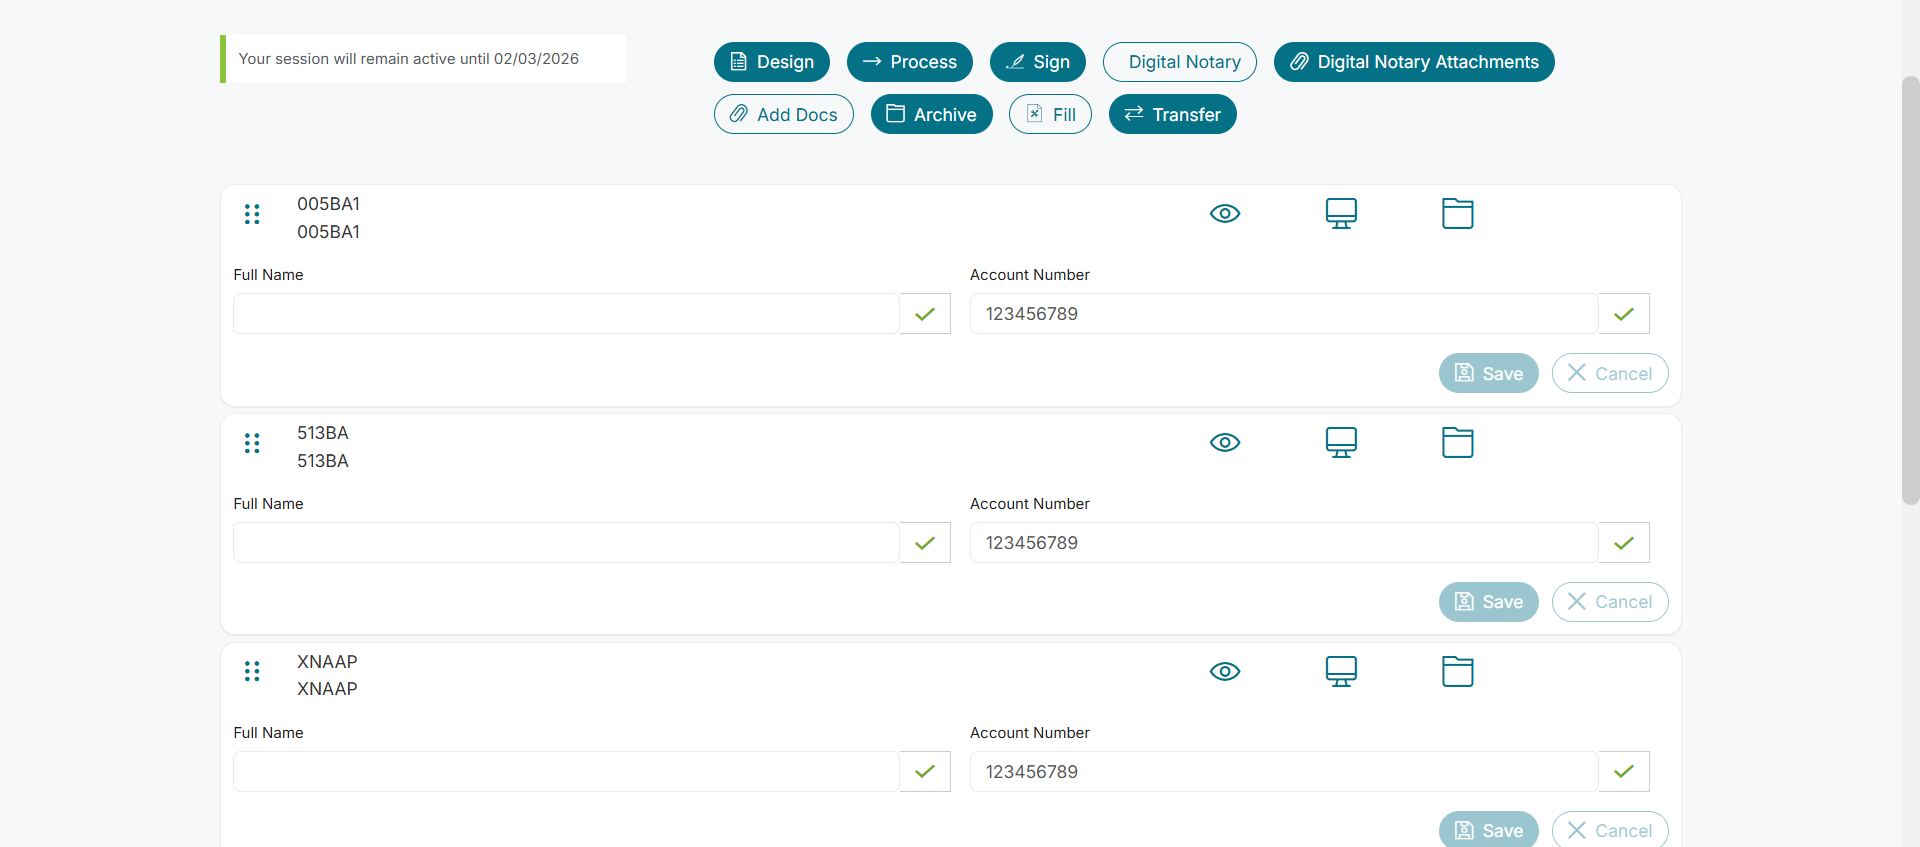The height and width of the screenshot is (847, 1920).
Task: Click the monitor icon in the 513BA row
Action: (x=1341, y=442)
